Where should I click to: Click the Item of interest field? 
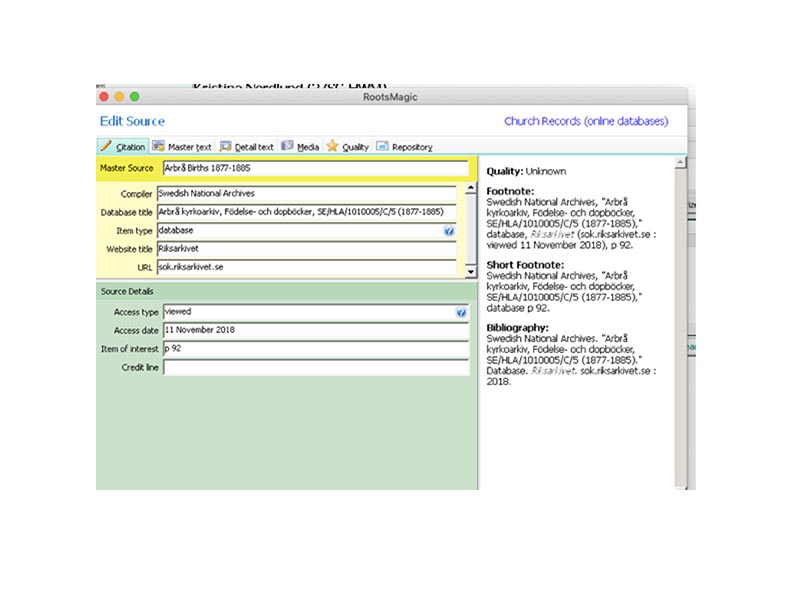point(316,349)
